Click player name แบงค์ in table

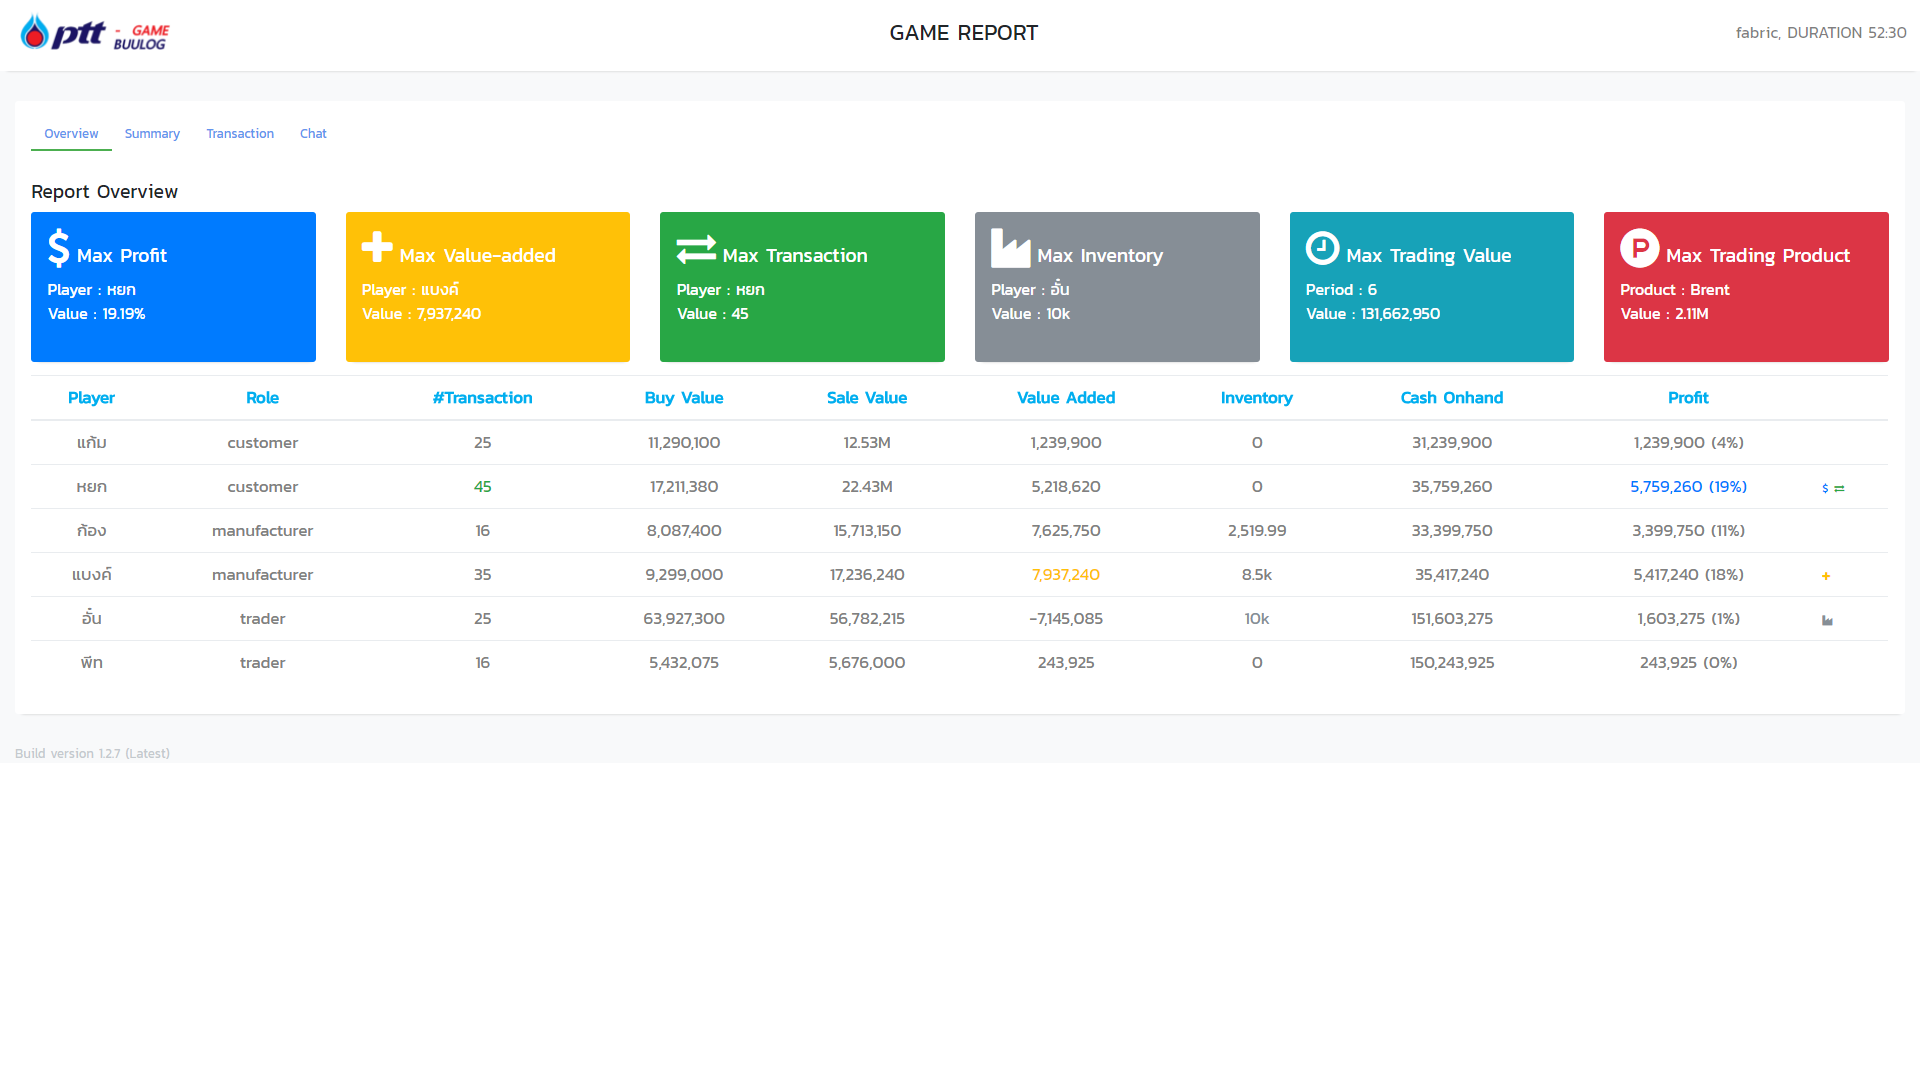point(91,575)
